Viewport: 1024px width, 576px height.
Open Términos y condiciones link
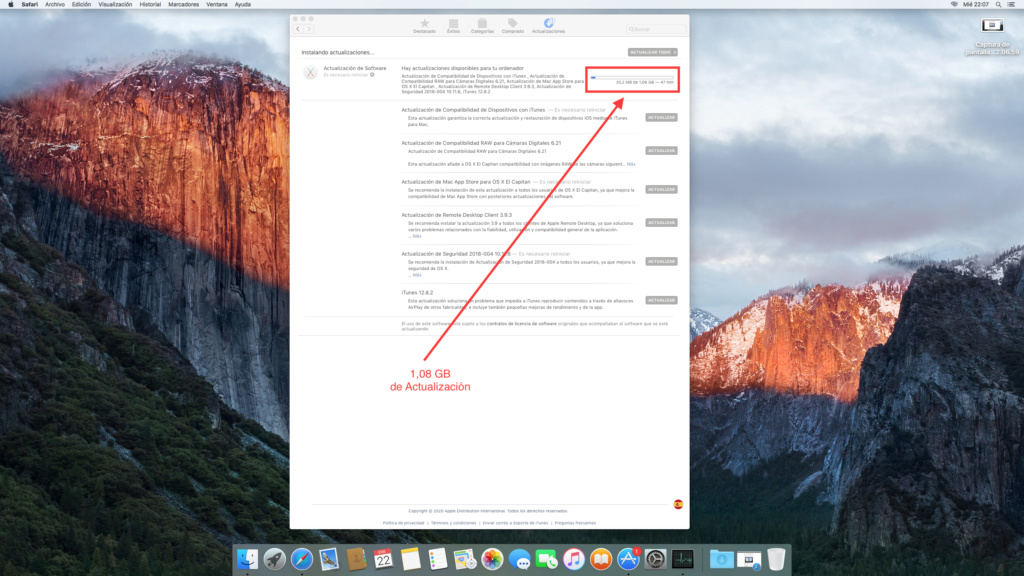coord(453,523)
